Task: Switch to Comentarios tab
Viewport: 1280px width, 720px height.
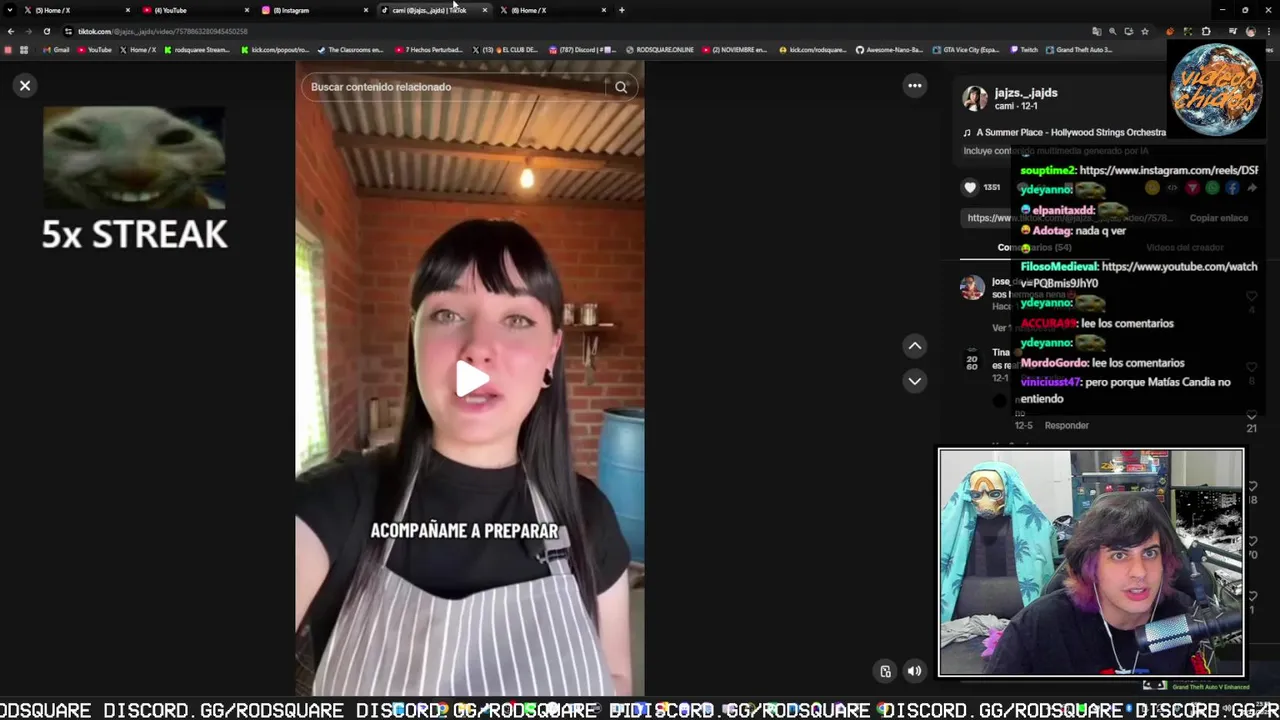Action: (x=1034, y=247)
